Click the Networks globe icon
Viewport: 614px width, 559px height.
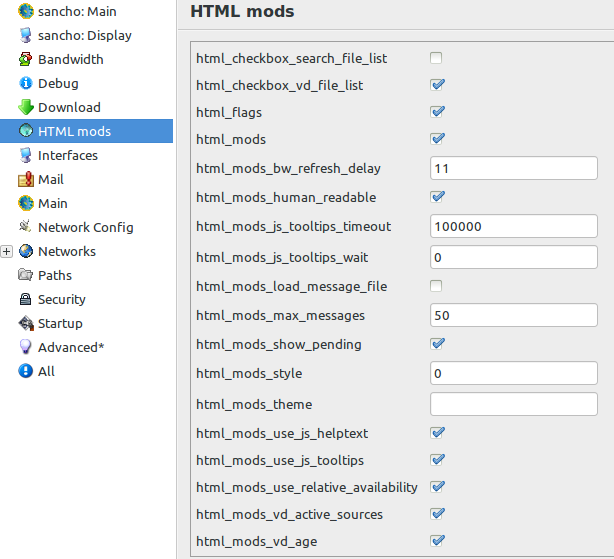tap(26, 251)
